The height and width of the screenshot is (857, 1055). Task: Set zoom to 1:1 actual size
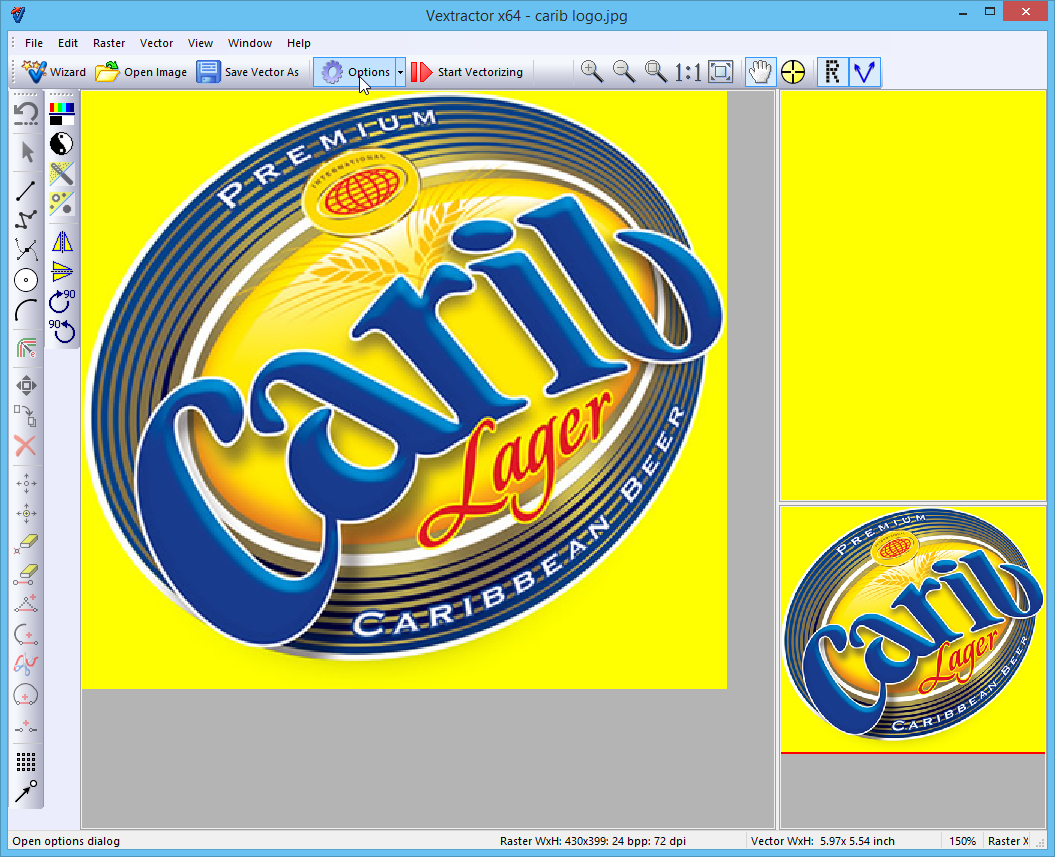[x=687, y=71]
